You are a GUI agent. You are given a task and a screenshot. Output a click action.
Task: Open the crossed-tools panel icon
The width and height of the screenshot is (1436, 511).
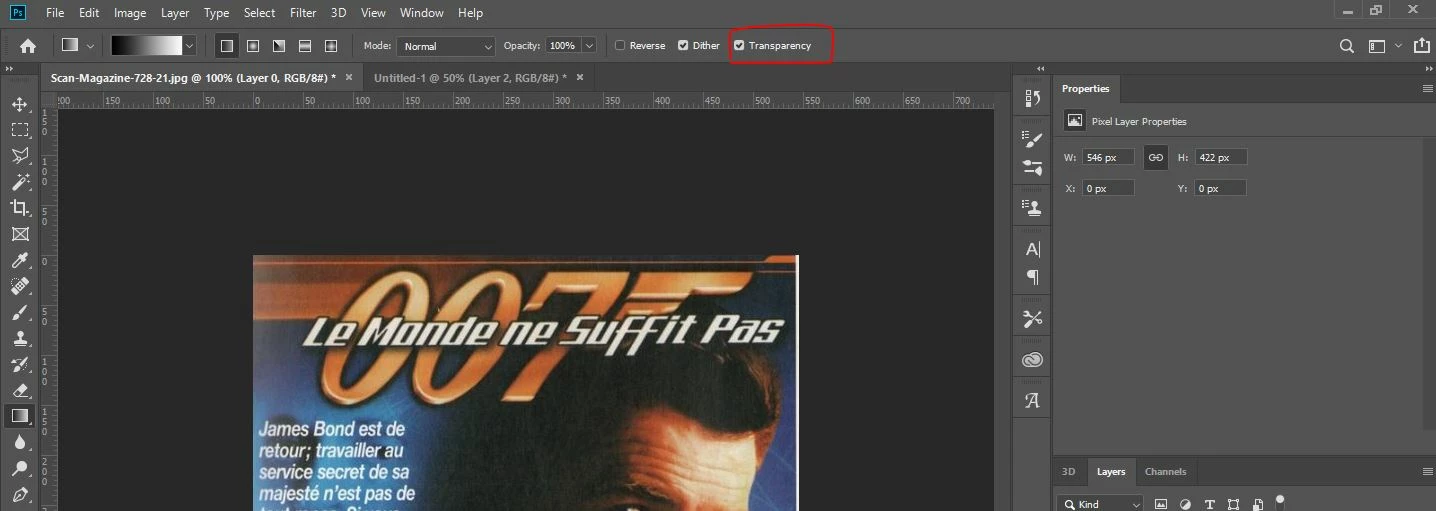click(x=1033, y=319)
